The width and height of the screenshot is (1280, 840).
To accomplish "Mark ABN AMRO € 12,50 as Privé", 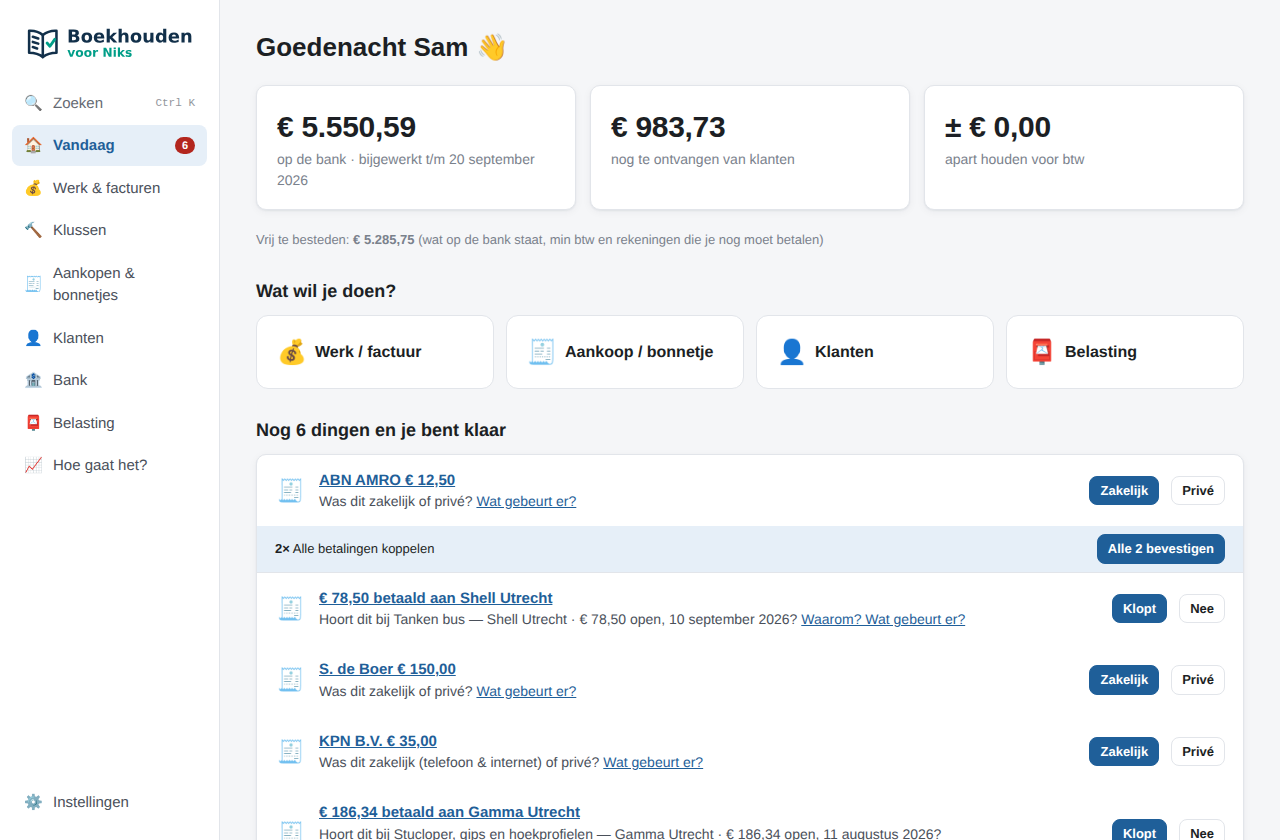I will coord(1198,491).
